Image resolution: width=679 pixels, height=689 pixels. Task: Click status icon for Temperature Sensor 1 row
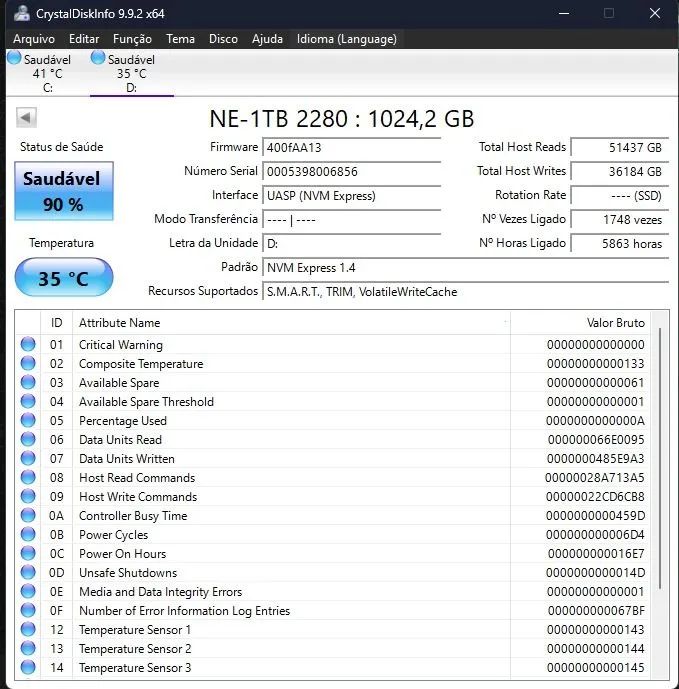click(28, 629)
